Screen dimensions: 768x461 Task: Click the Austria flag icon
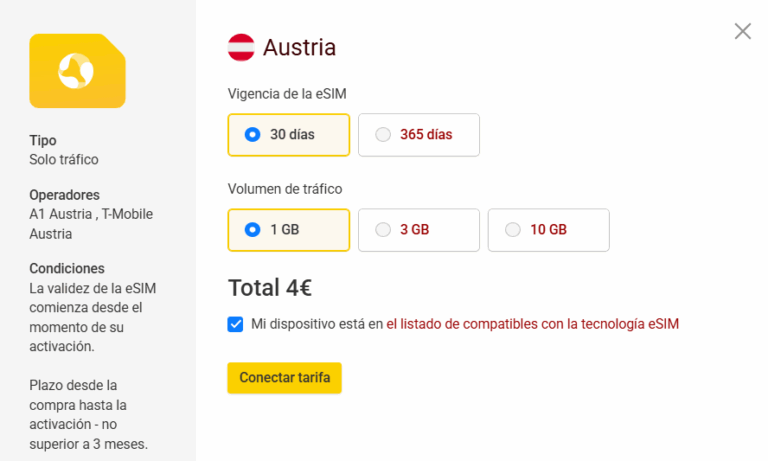tap(241, 47)
